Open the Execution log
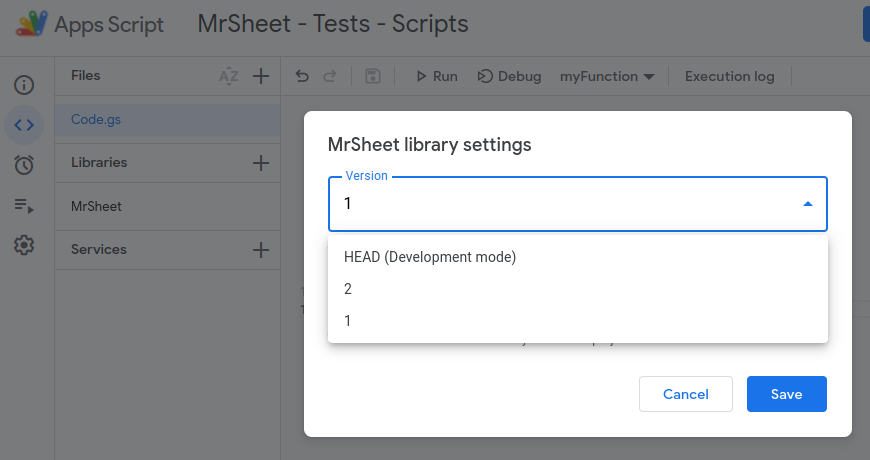This screenshot has width=870, height=460. [730, 76]
